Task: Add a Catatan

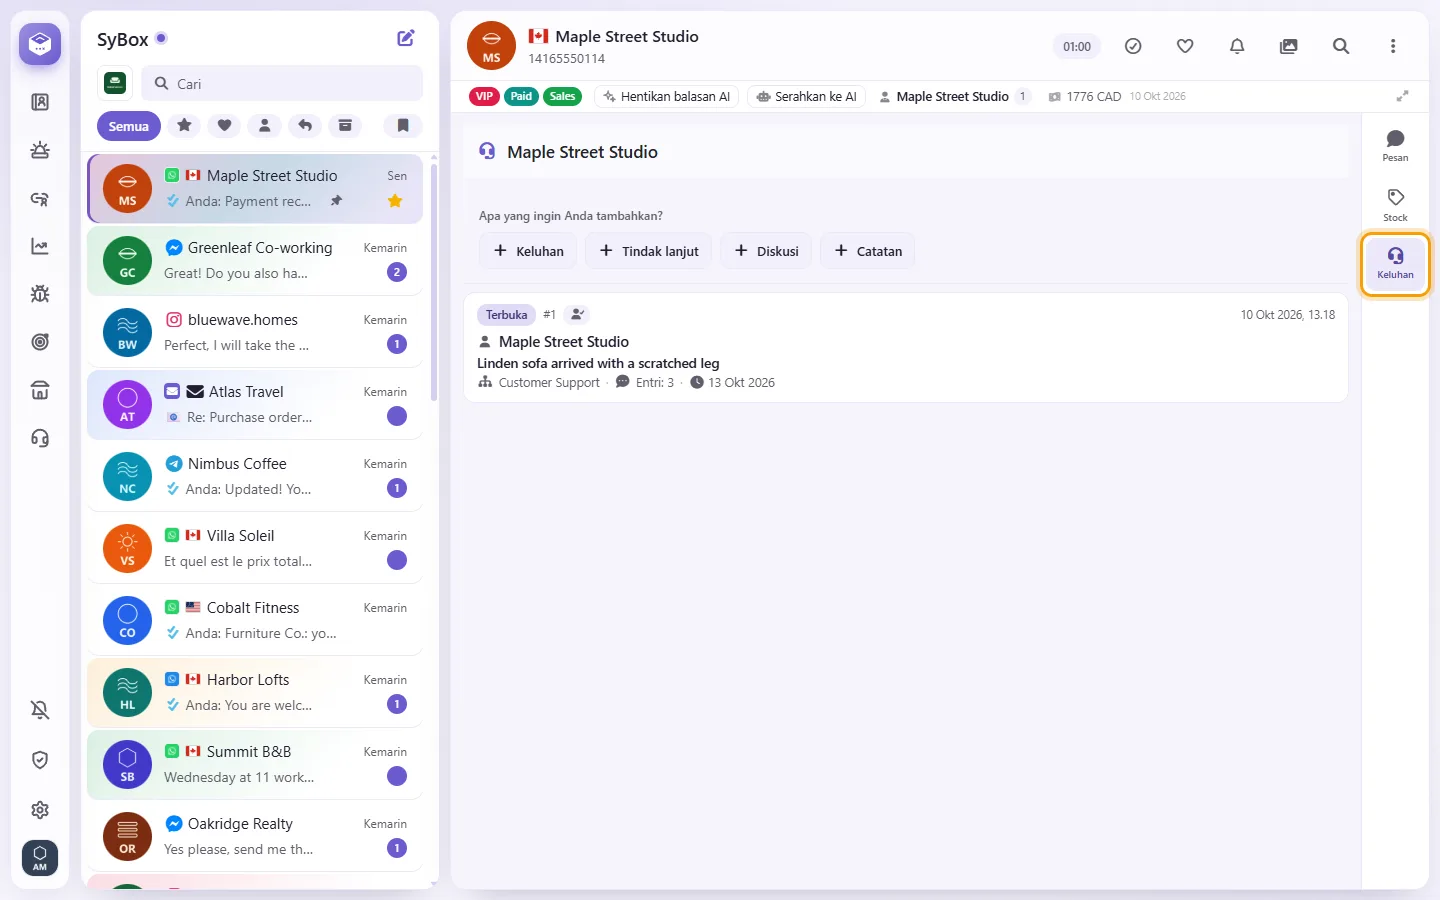Action: pyautogui.click(x=868, y=251)
